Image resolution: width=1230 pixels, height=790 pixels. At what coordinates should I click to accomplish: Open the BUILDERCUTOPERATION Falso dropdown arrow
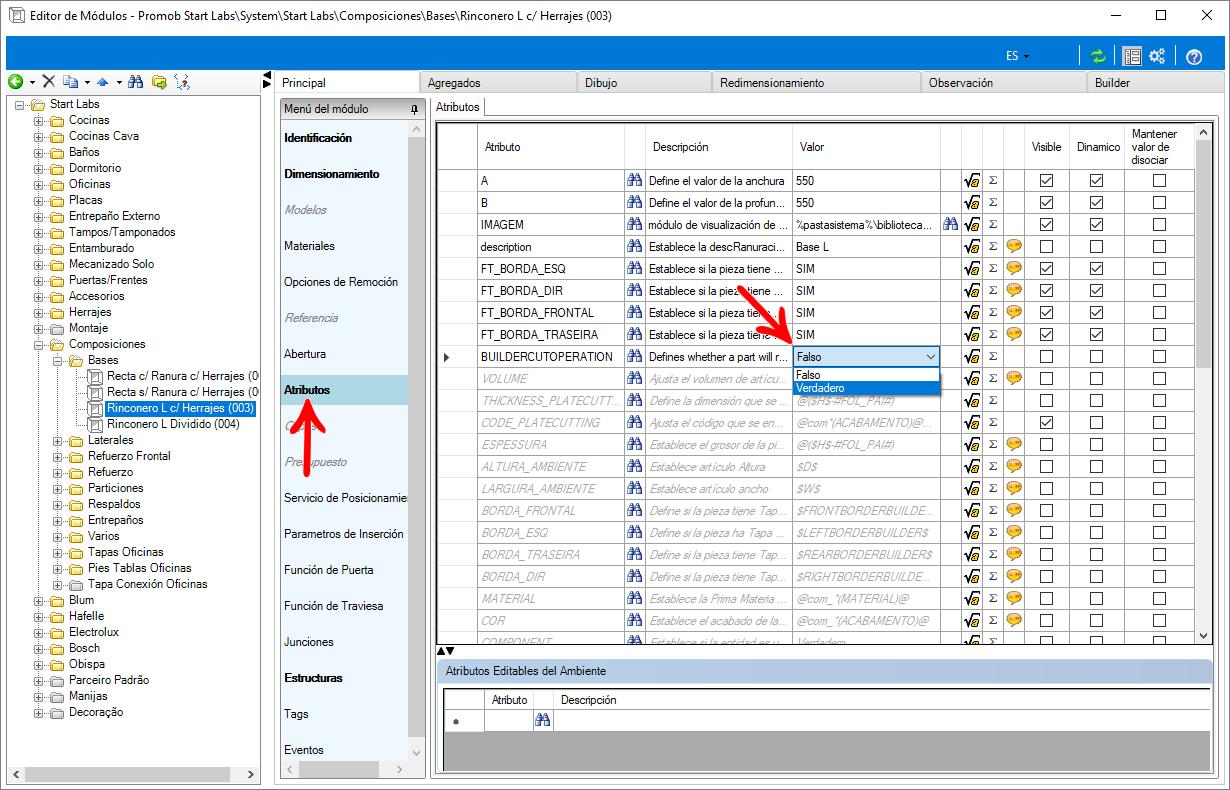tap(931, 357)
